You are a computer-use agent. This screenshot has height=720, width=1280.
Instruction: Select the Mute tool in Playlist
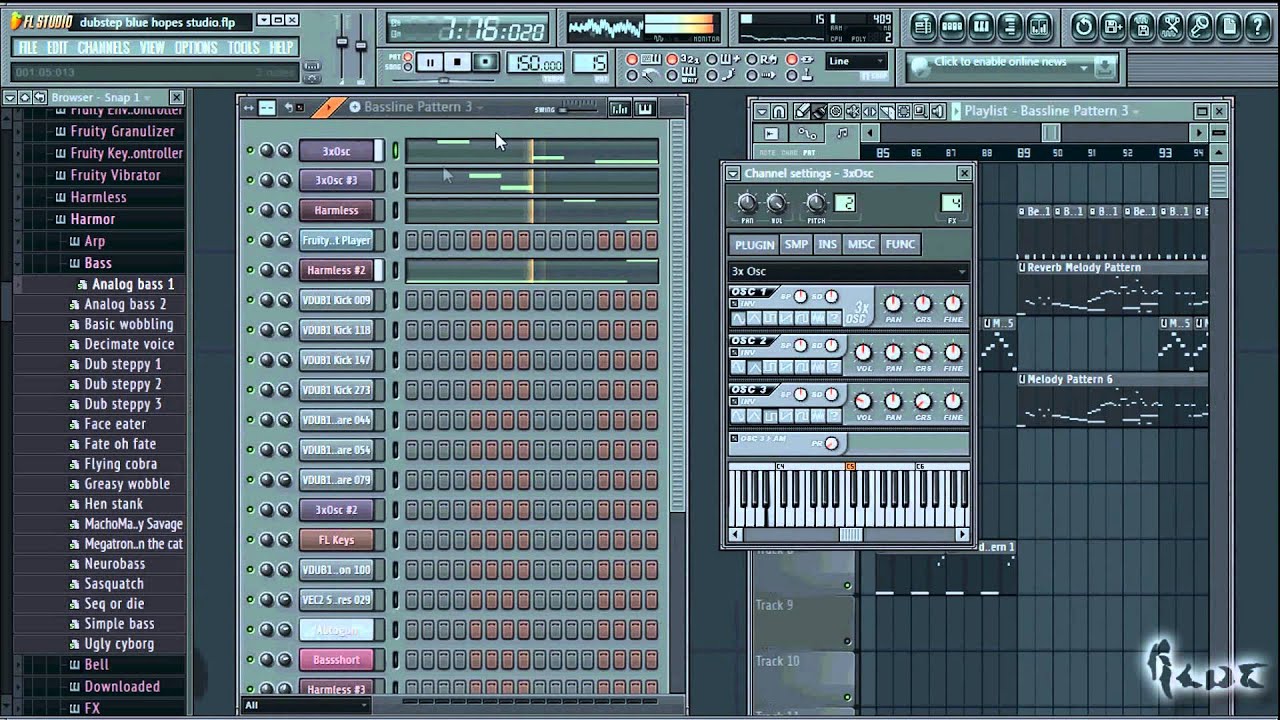853,111
